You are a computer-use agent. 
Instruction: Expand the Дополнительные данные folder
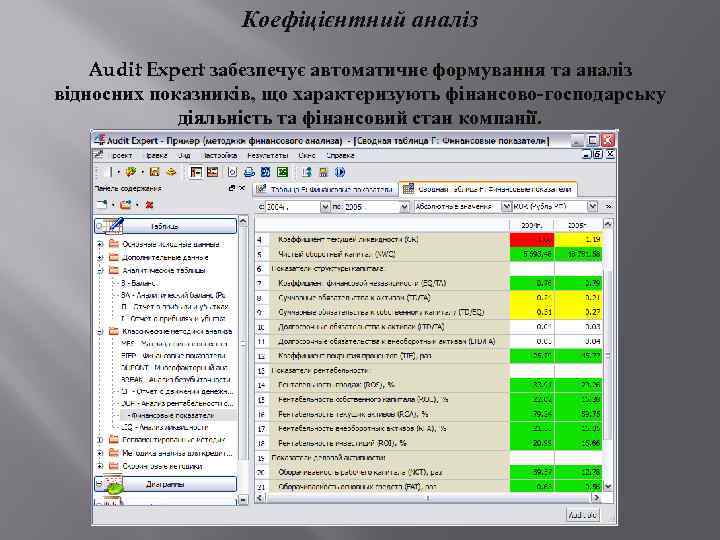click(x=100, y=258)
